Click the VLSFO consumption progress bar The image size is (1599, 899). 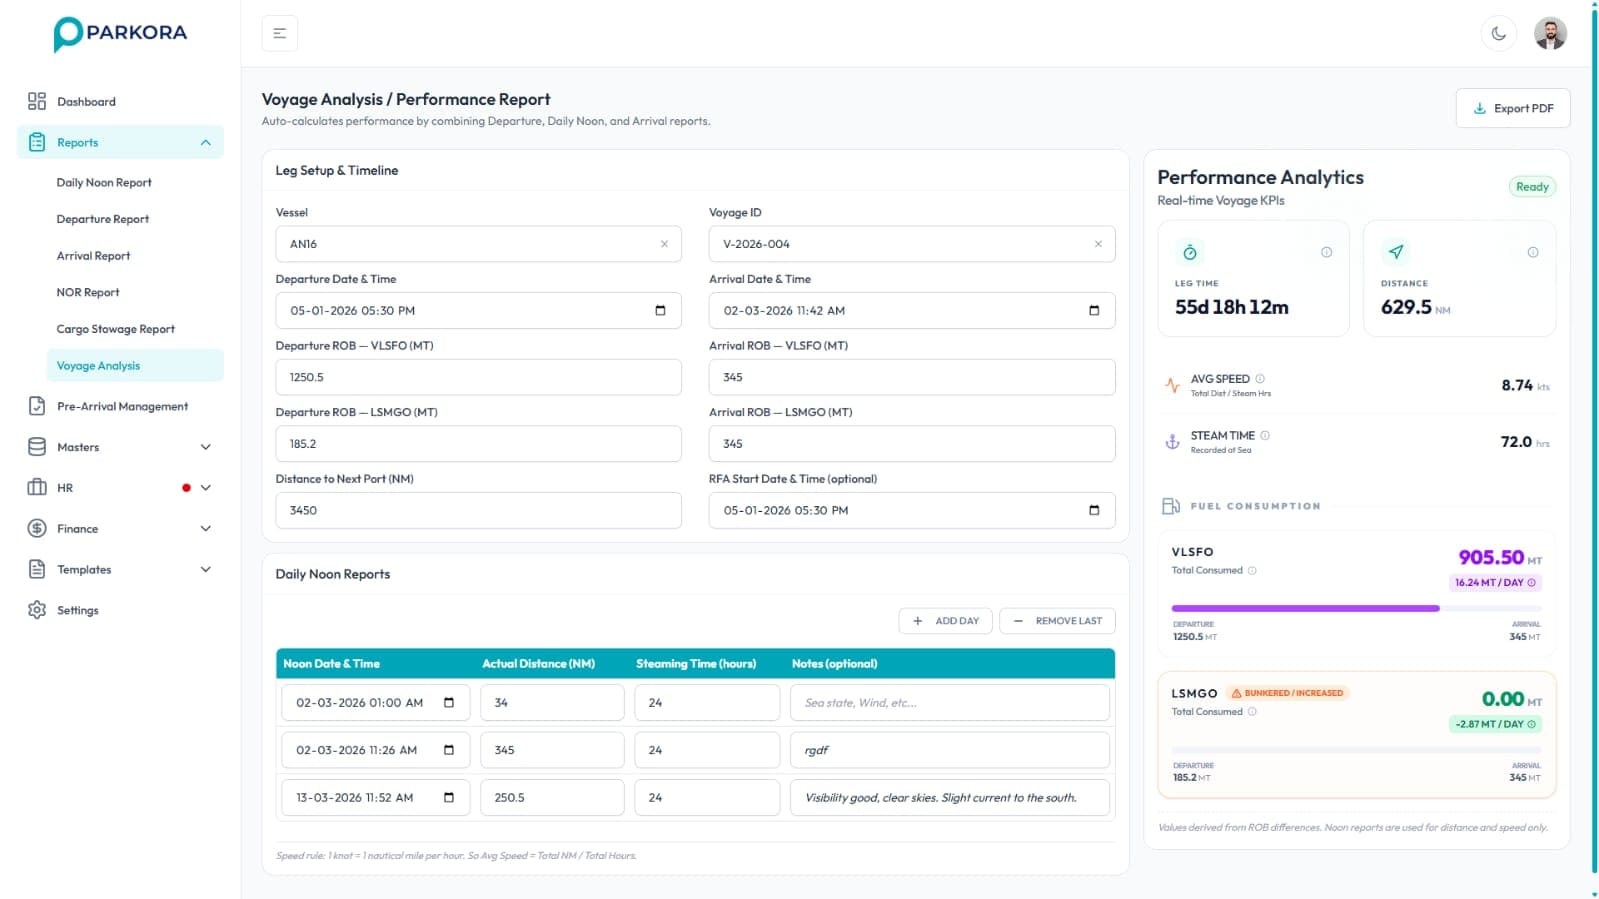coord(1356,608)
